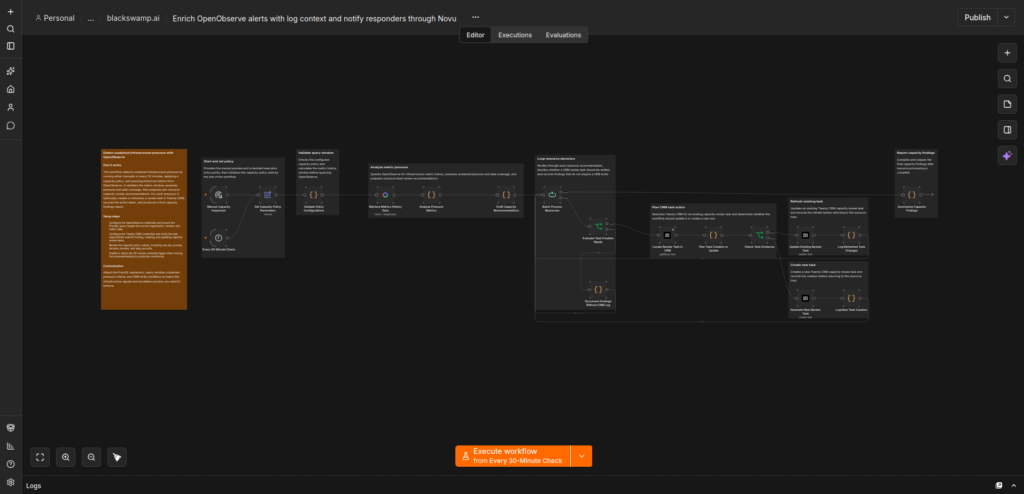1024x494 pixels.
Task: Select the Locate Review Task in CRM node
Action: (x=667, y=235)
